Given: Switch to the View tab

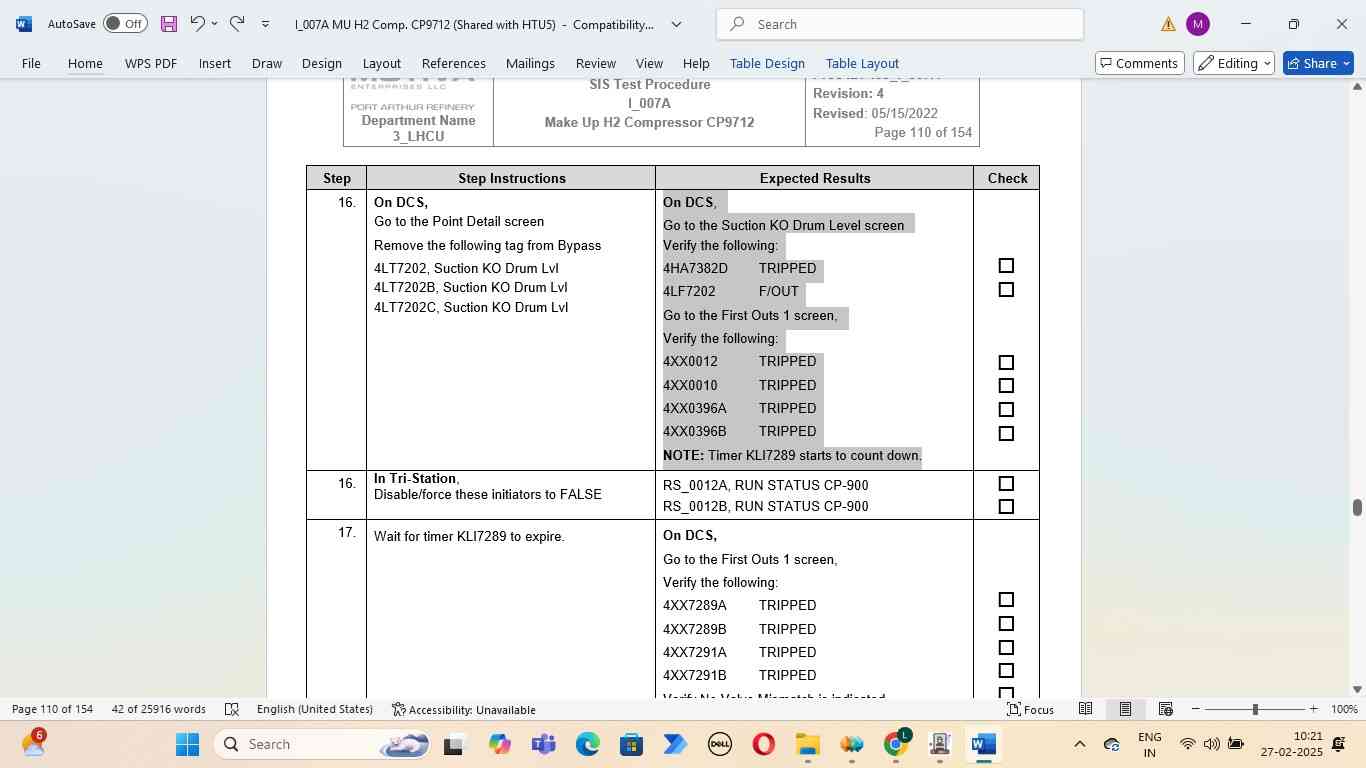Looking at the screenshot, I should tap(649, 63).
